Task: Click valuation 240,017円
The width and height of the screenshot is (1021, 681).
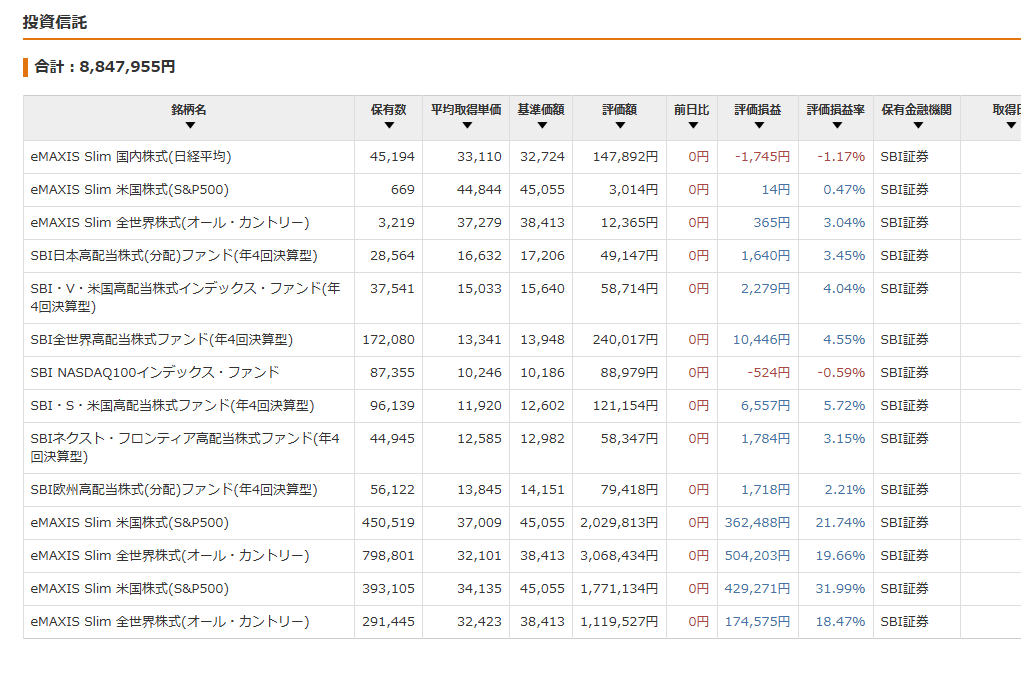Action: tap(625, 340)
